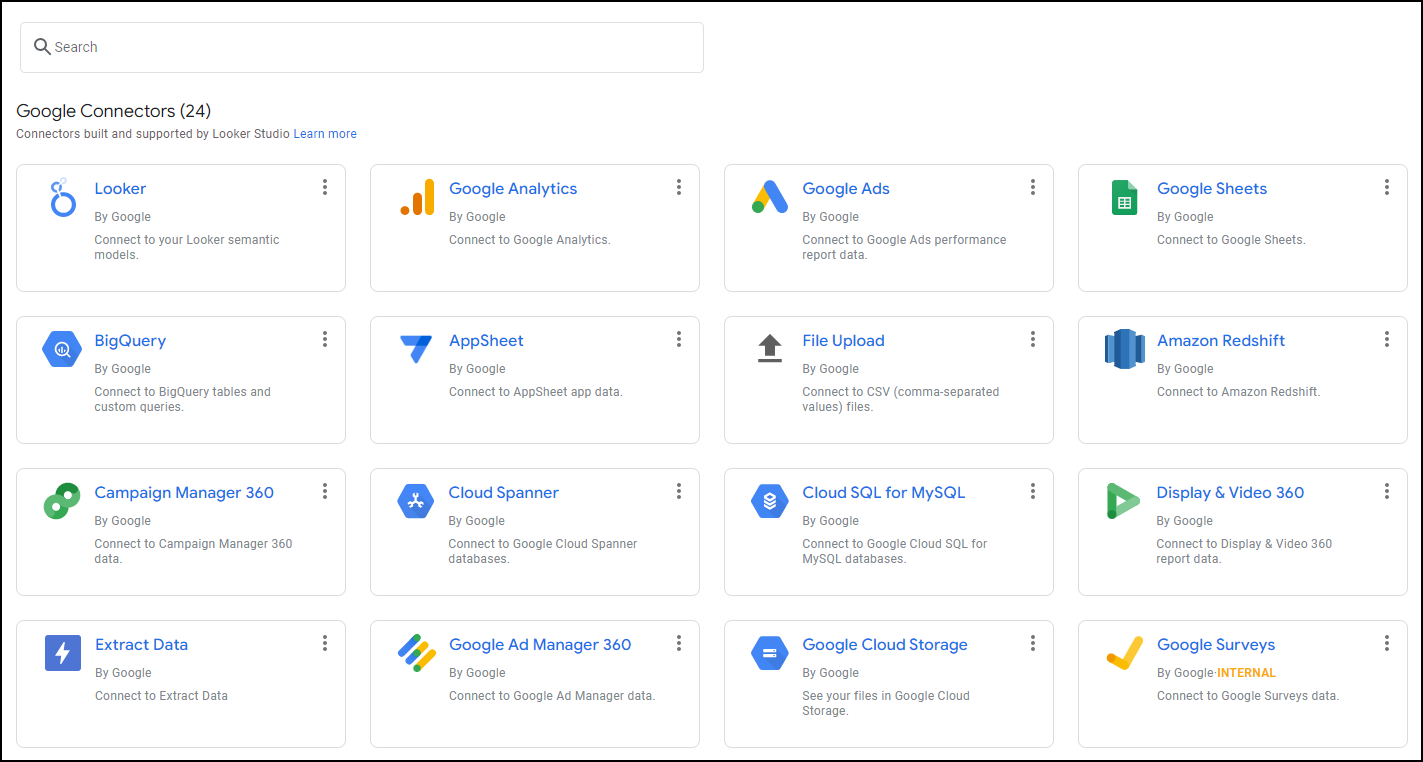Viewport: 1423px width, 762px height.
Task: Click the Google Ads logo icon
Action: [x=770, y=197]
